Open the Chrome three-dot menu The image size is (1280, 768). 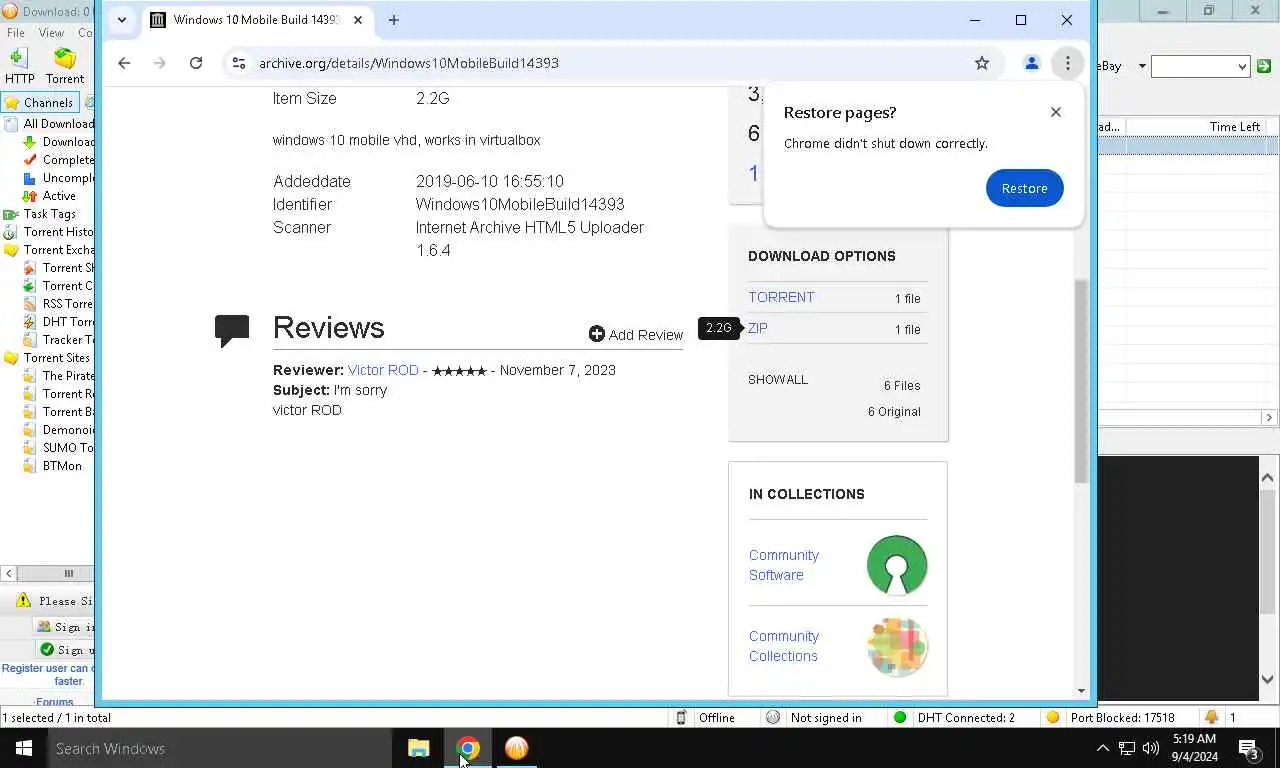click(1068, 63)
